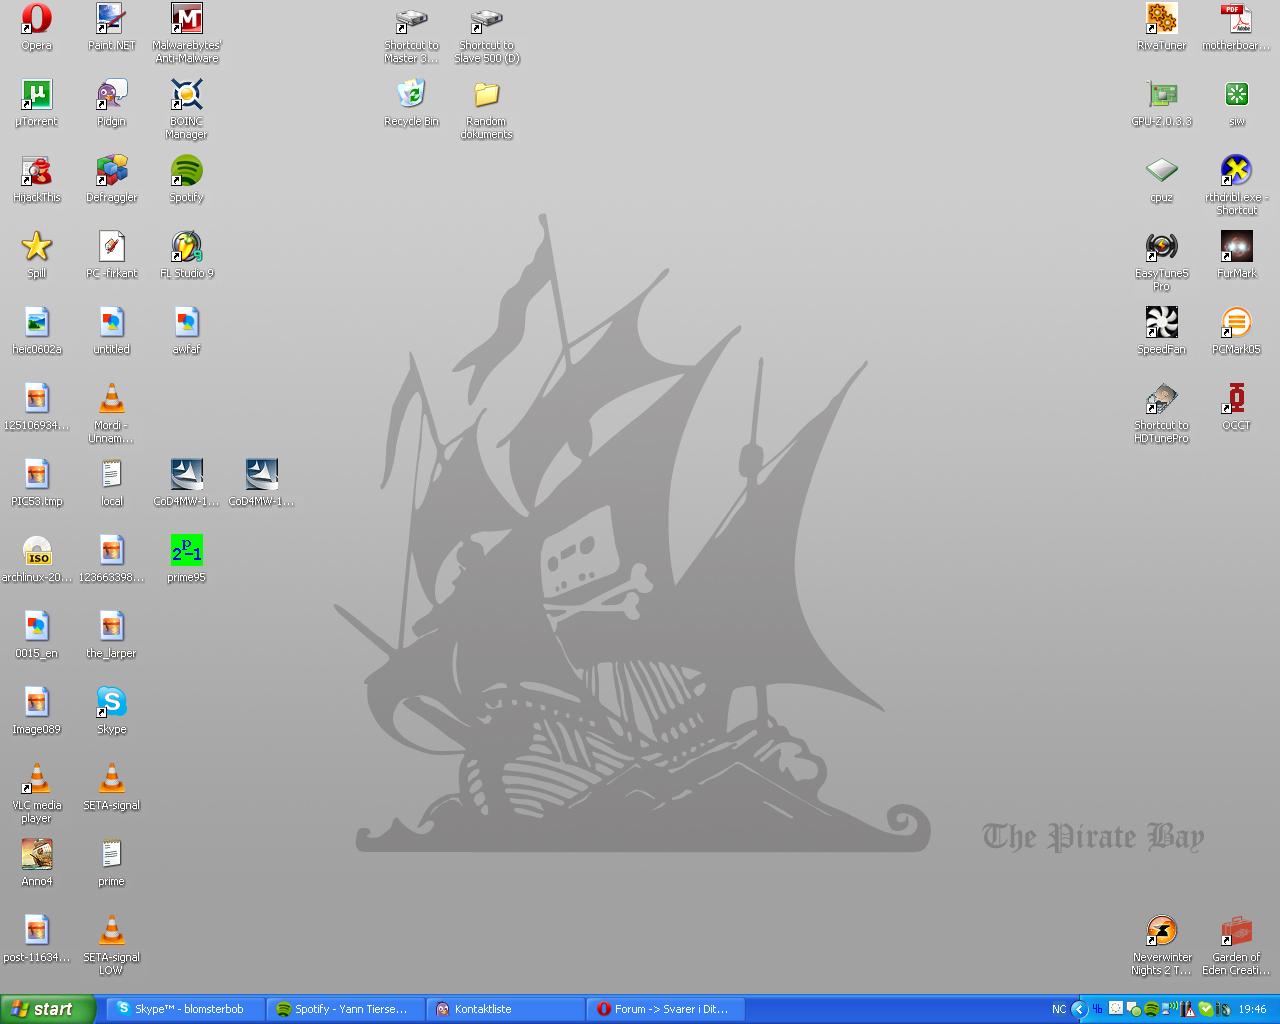Launch Paint.NET from desktop

[111, 27]
